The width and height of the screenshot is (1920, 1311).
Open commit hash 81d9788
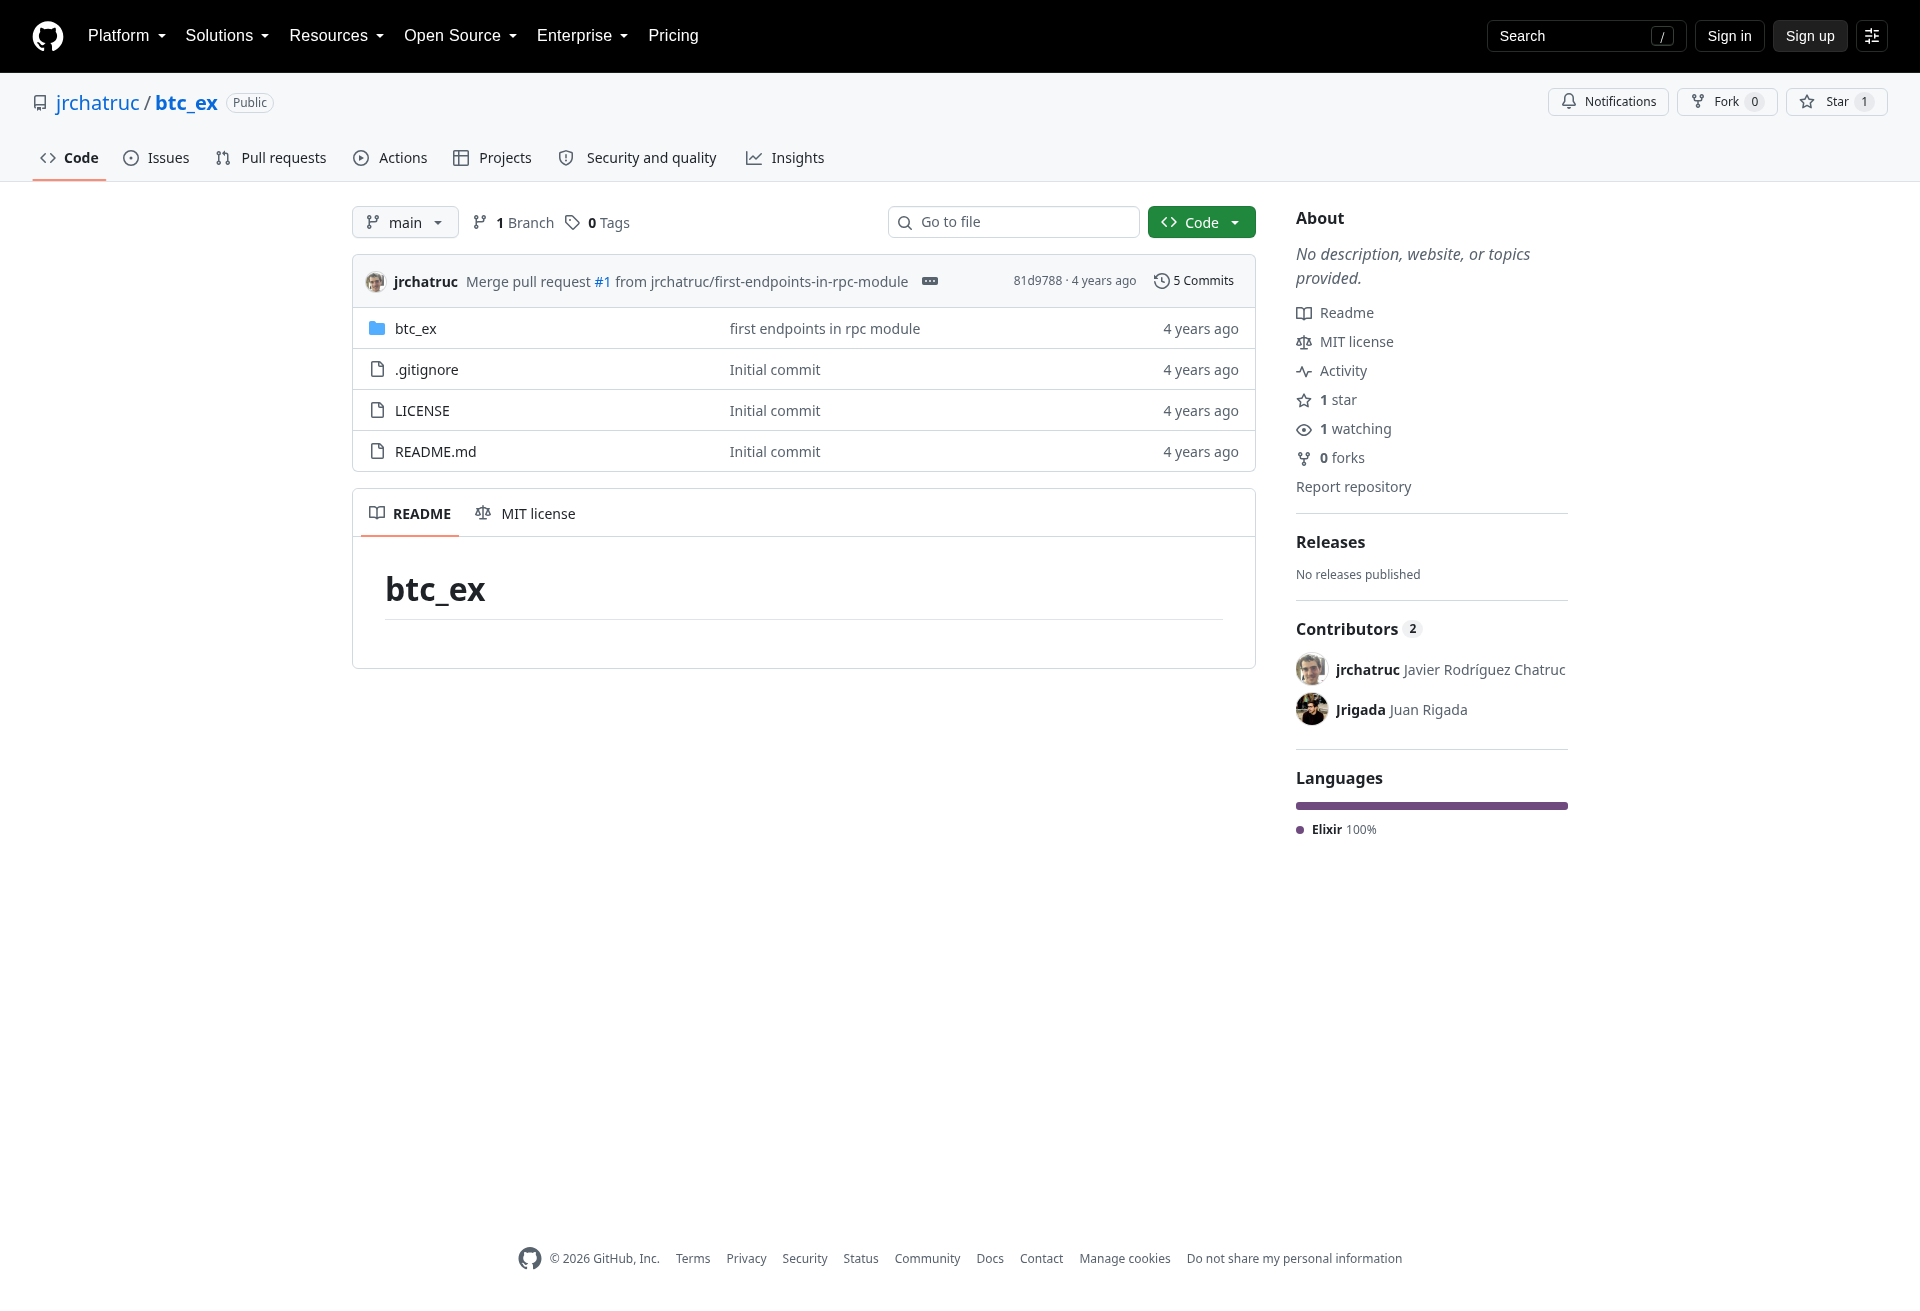point(1038,281)
